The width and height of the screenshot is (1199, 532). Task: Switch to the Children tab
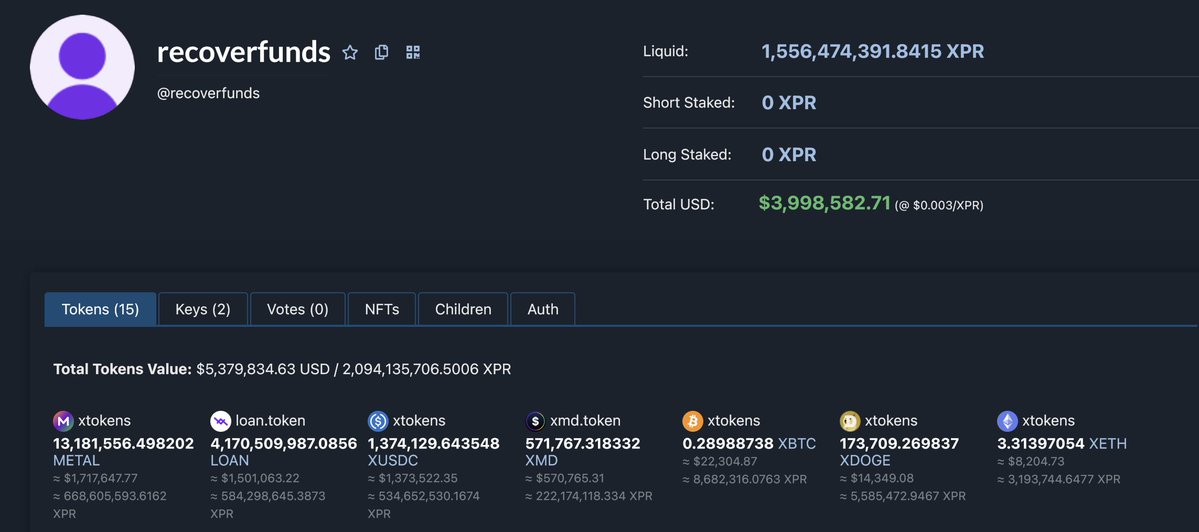coord(463,310)
